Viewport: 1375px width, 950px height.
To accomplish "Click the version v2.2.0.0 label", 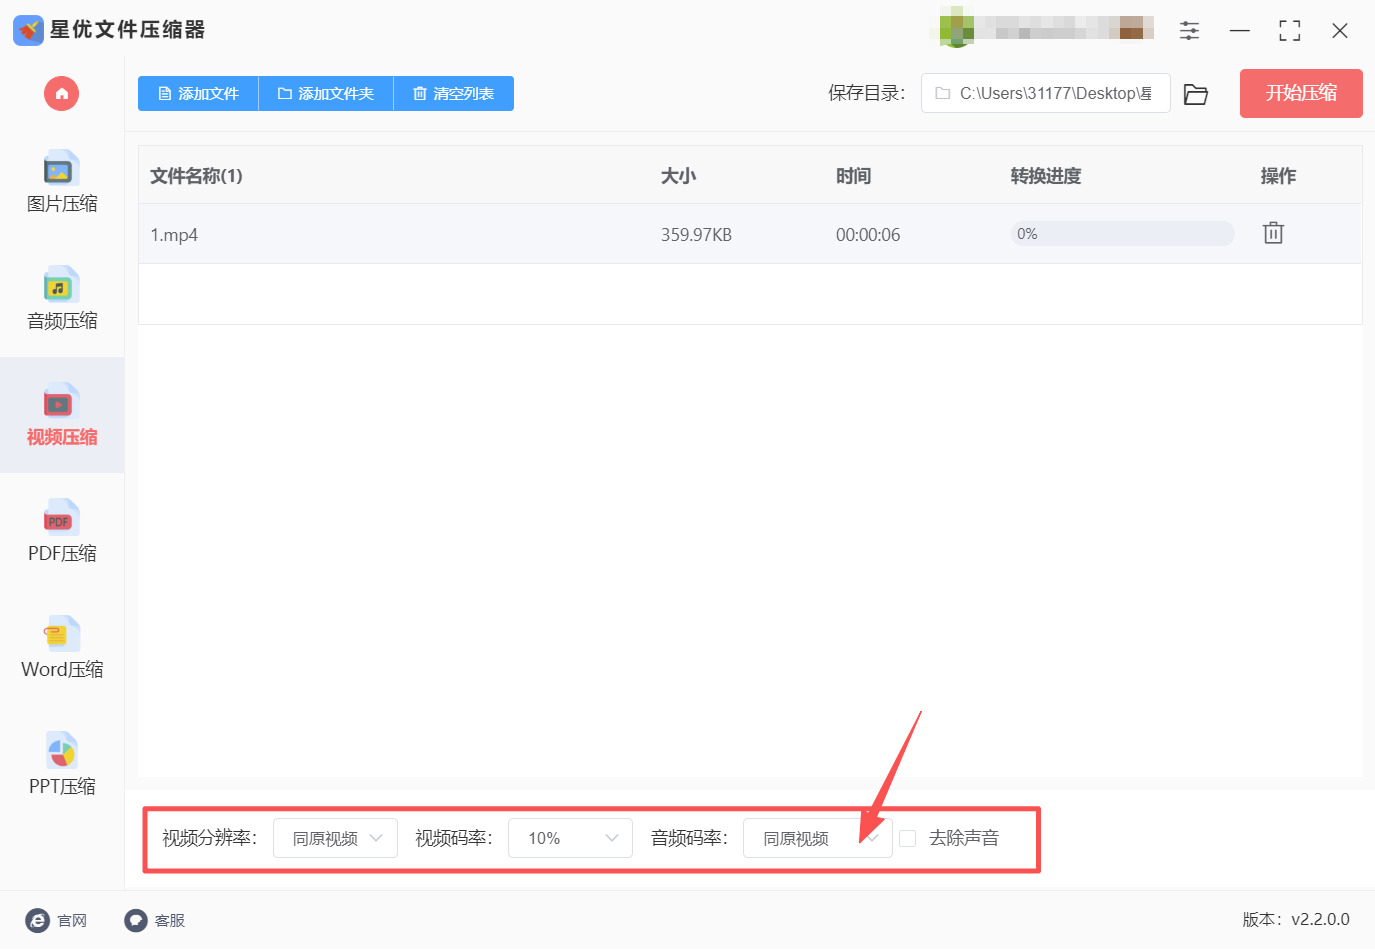I will coord(1296,920).
